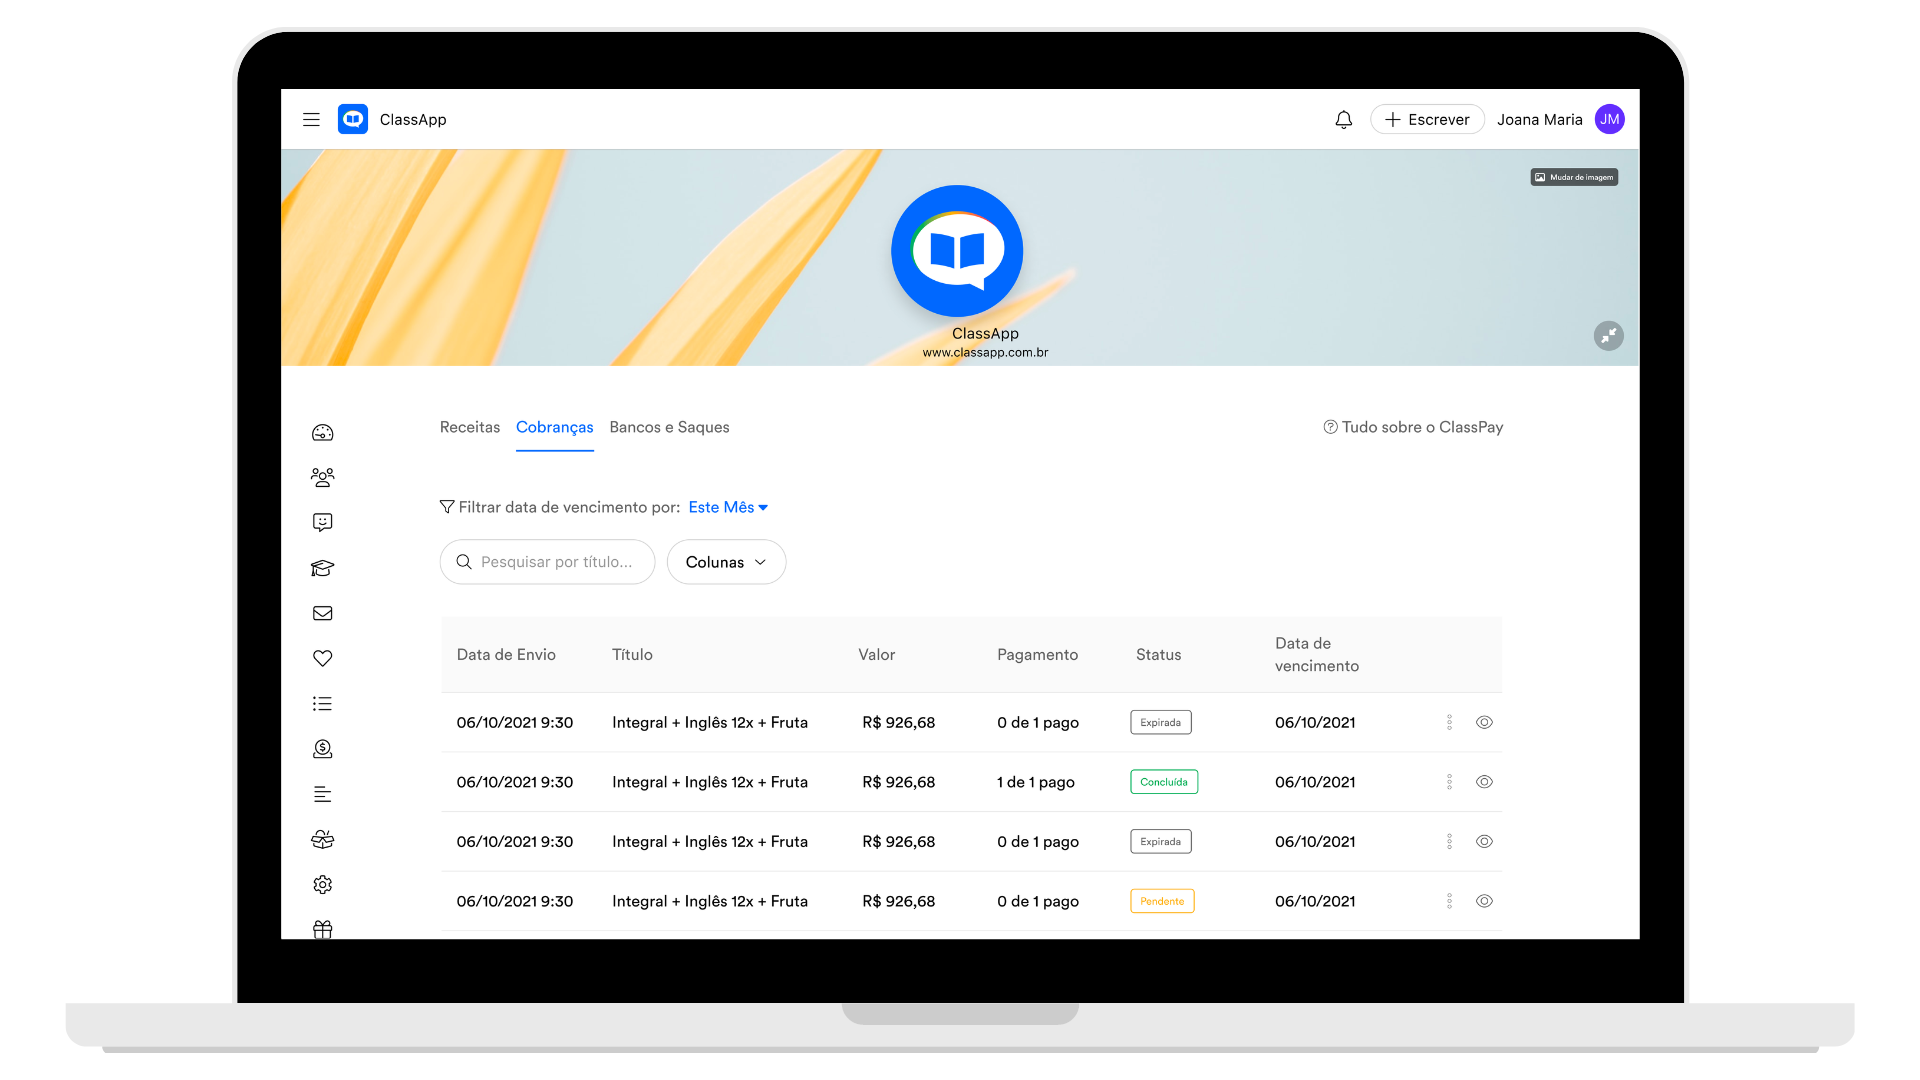The image size is (1920, 1080).
Task: Click the ClassApp logo in header
Action: (353, 119)
